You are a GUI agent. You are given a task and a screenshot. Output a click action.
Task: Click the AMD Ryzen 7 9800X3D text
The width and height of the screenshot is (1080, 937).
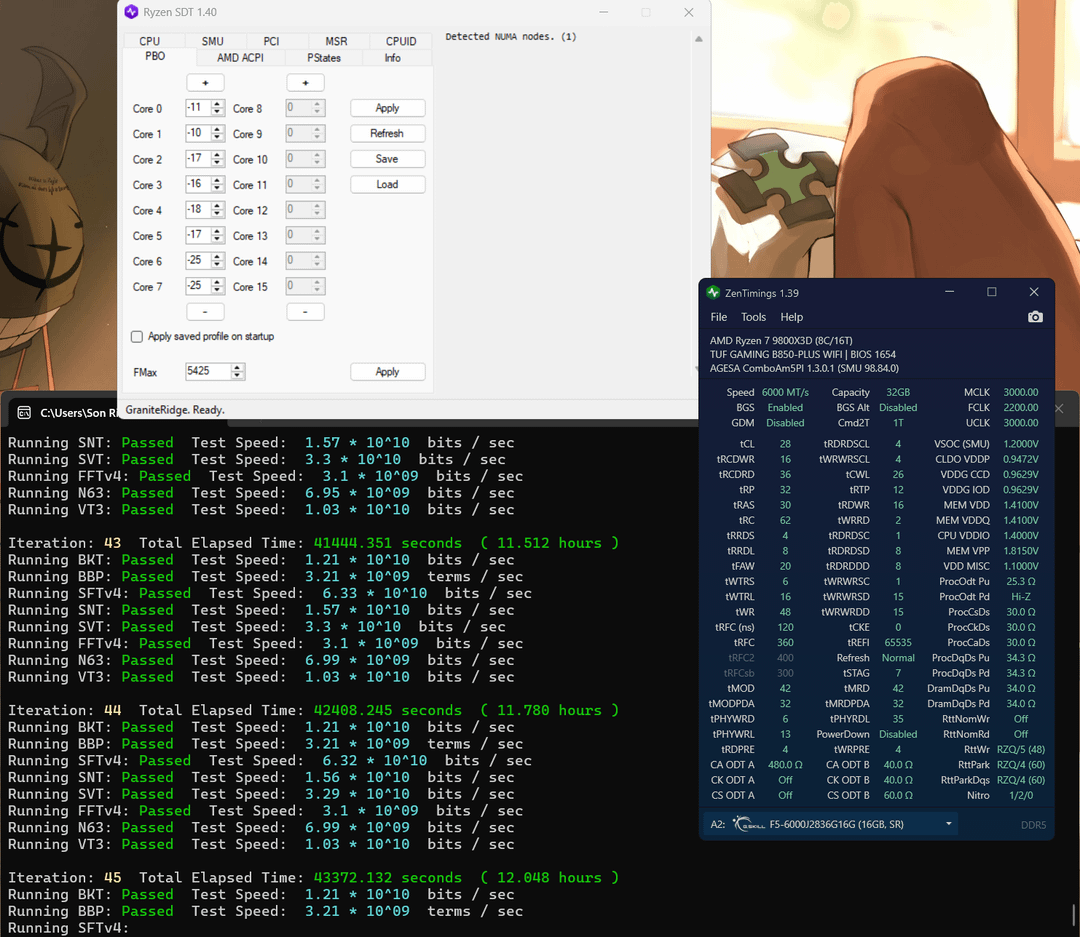(x=781, y=340)
